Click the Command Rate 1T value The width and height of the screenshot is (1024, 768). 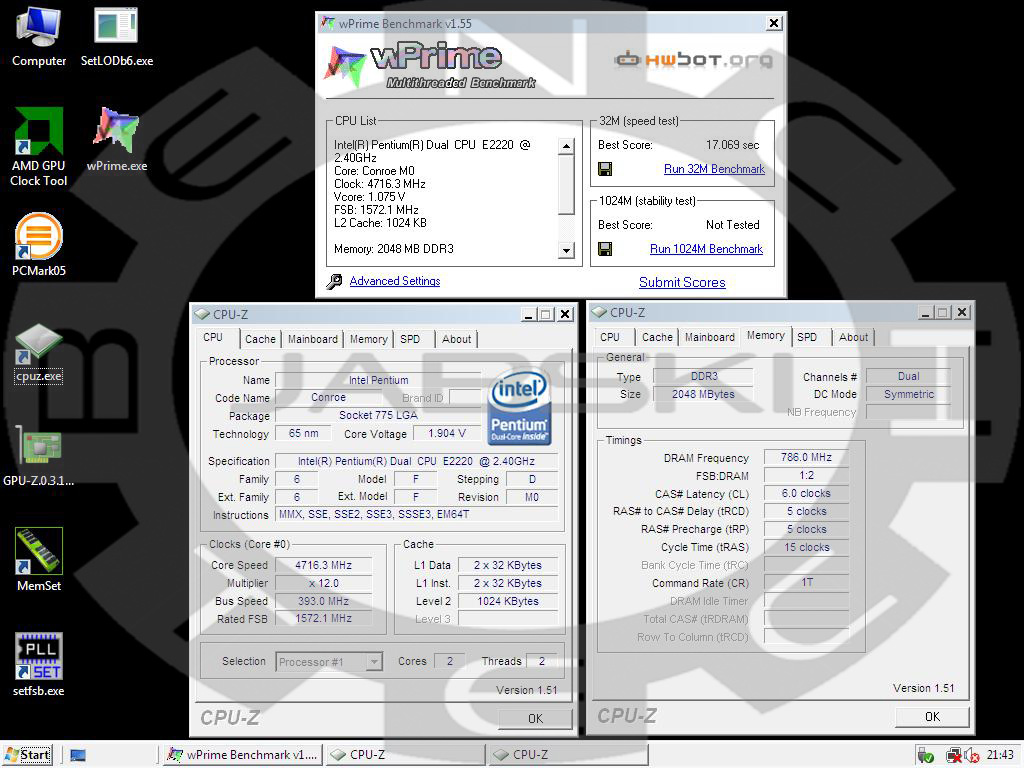[x=807, y=582]
